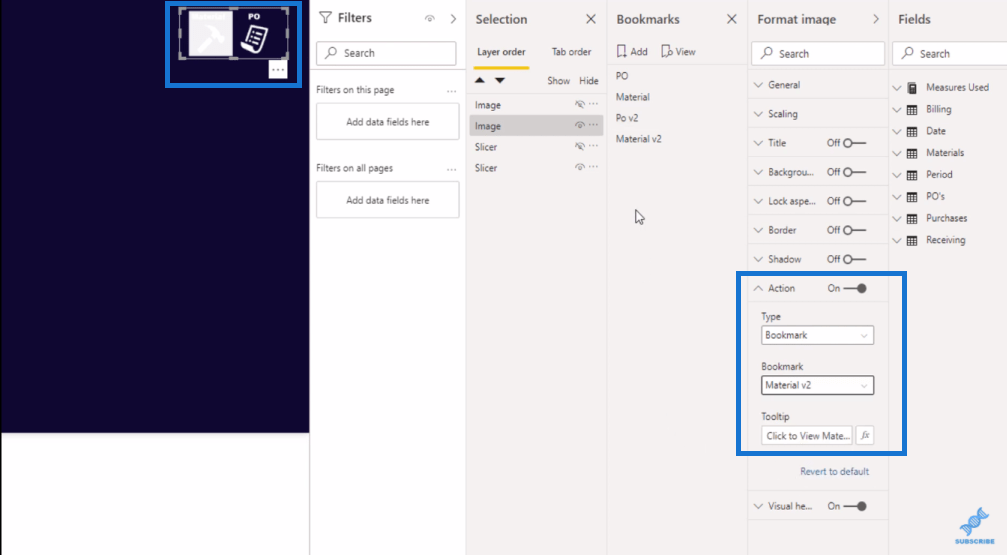This screenshot has width=1007, height=555.
Task: Turn on the Background toggle
Action: pyautogui.click(x=855, y=172)
